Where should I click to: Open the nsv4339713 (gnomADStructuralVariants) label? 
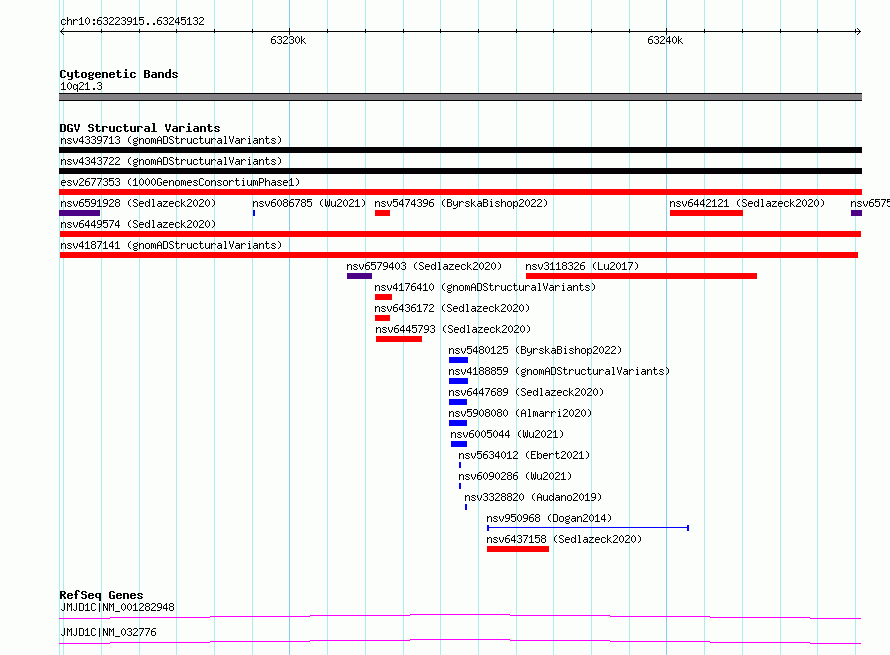(x=171, y=140)
